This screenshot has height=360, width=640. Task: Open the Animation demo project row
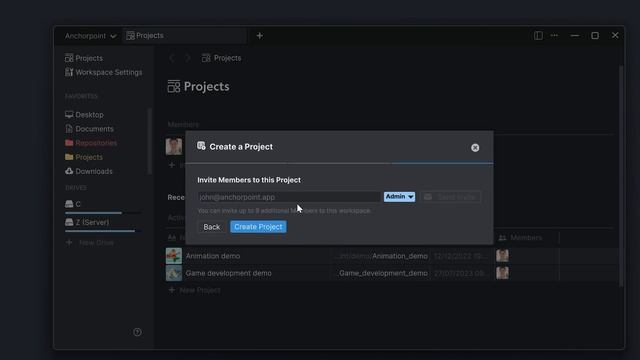point(391,256)
